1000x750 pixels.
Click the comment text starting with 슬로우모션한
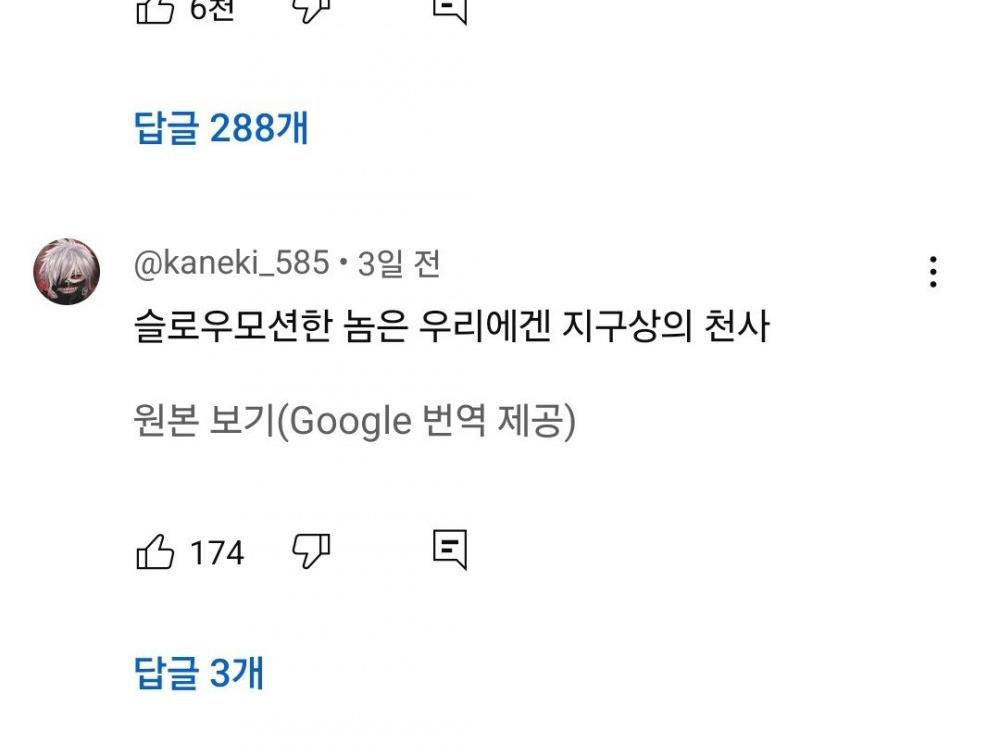click(451, 328)
